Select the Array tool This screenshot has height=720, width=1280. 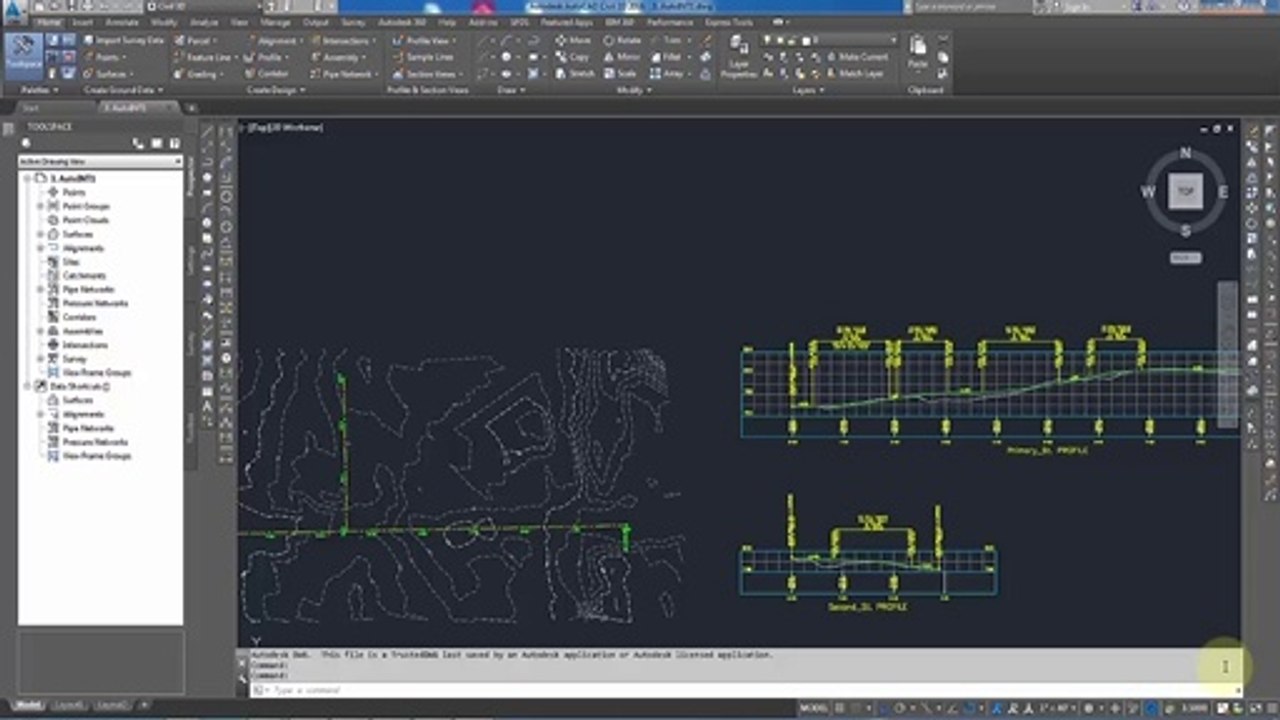tap(668, 74)
